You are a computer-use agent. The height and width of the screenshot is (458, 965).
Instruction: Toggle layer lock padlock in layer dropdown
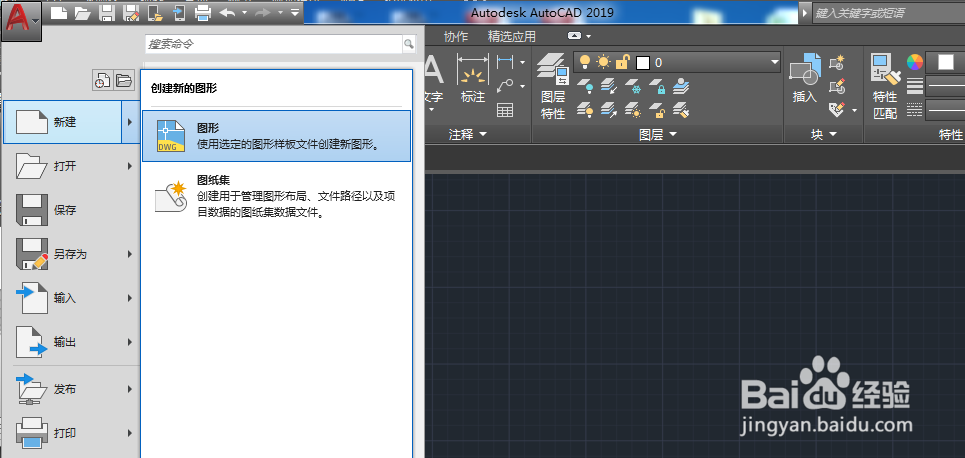pos(623,62)
